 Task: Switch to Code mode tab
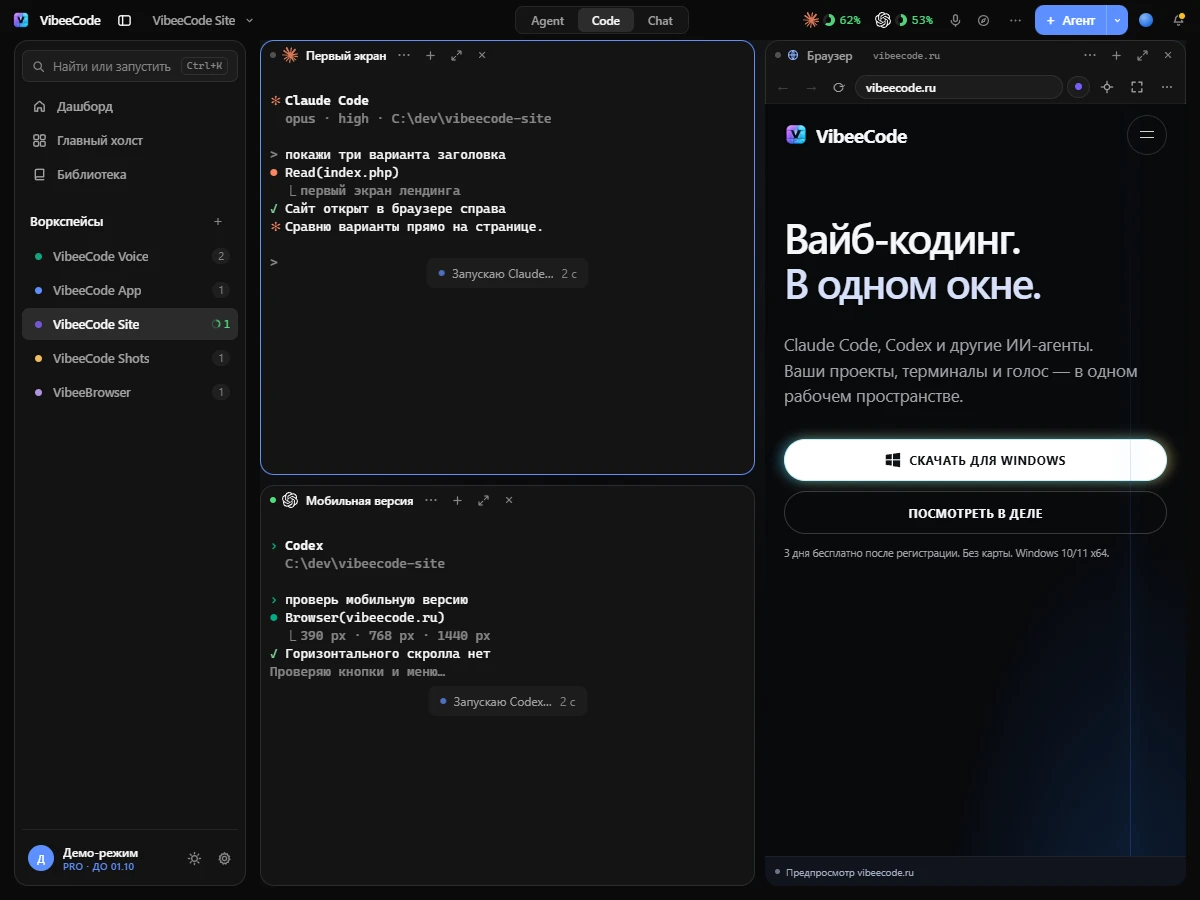[606, 20]
